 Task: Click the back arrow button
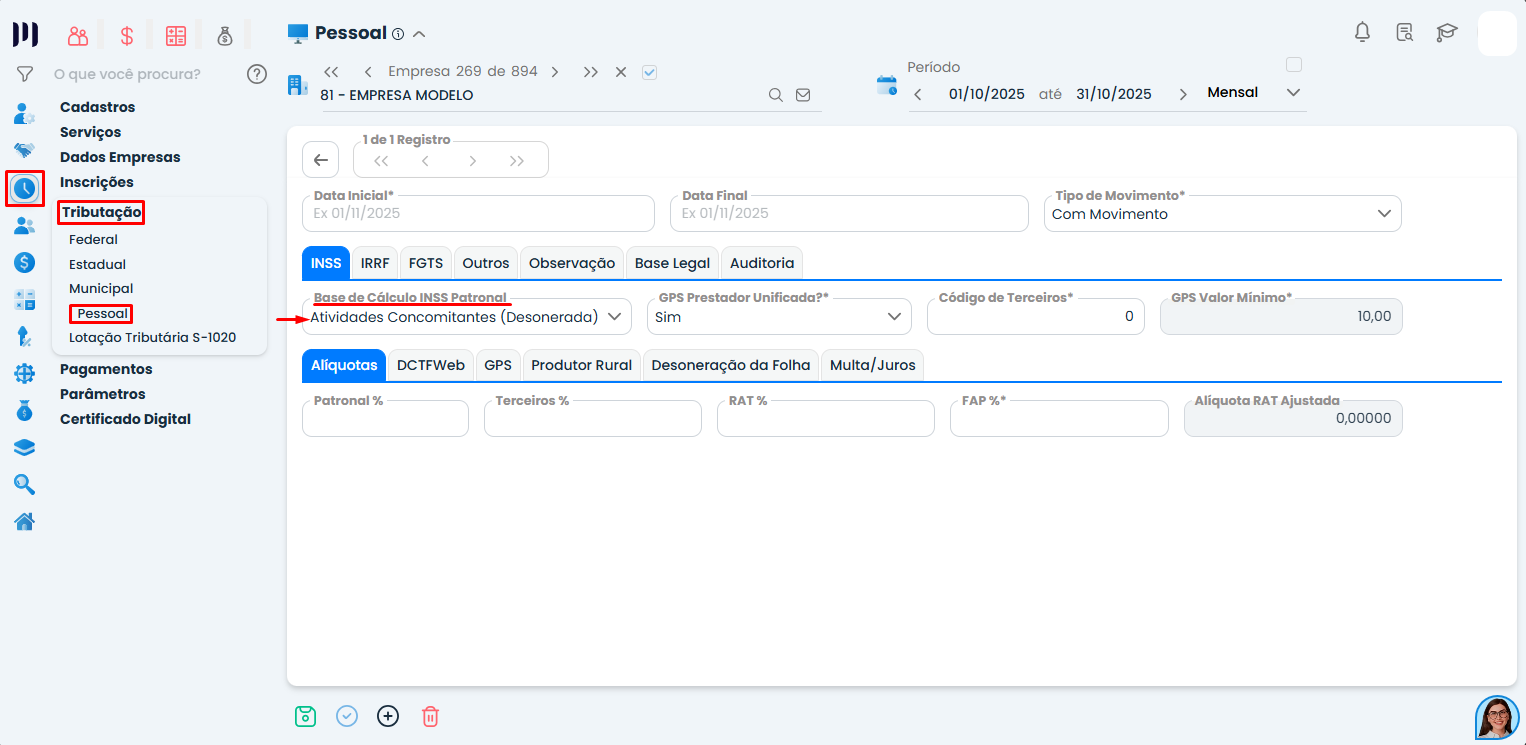320,160
